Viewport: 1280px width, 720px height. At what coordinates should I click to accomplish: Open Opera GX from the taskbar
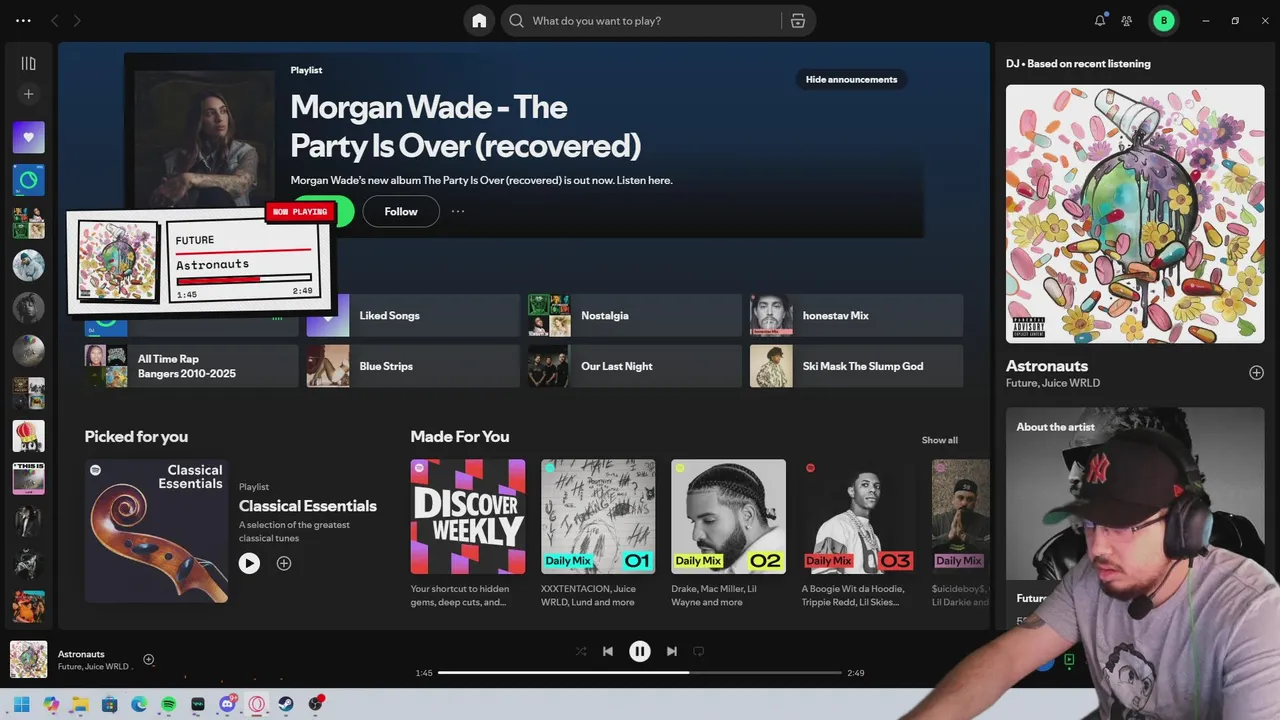pos(257,704)
